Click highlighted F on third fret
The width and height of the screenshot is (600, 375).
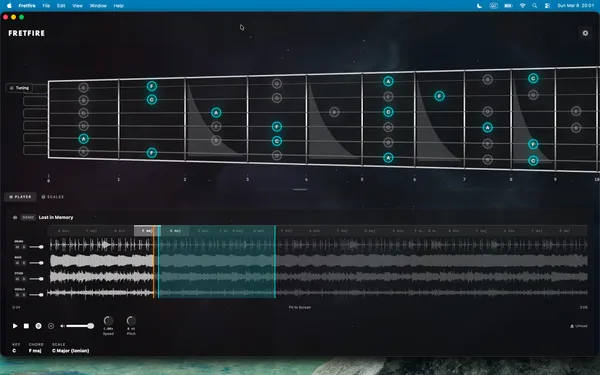[277, 126]
